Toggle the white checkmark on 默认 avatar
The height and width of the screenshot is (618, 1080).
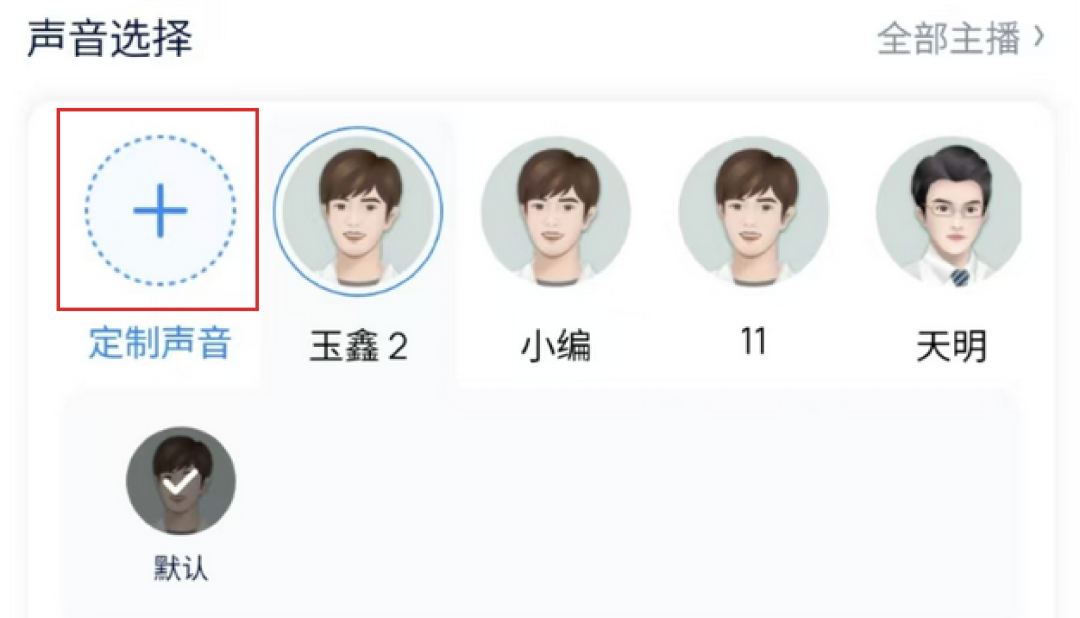pyautogui.click(x=180, y=482)
